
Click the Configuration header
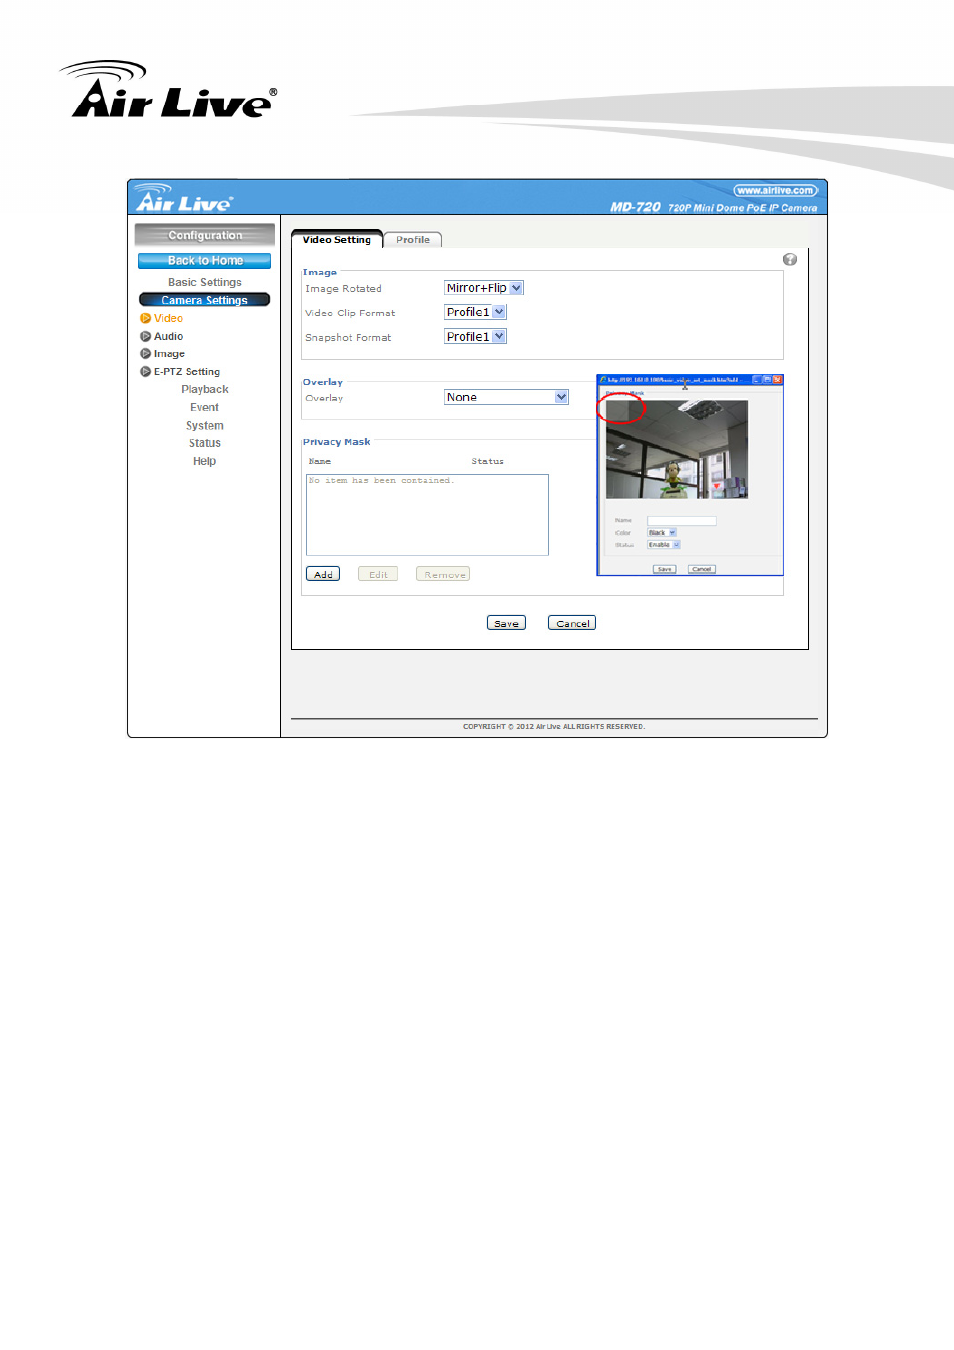pos(205,235)
